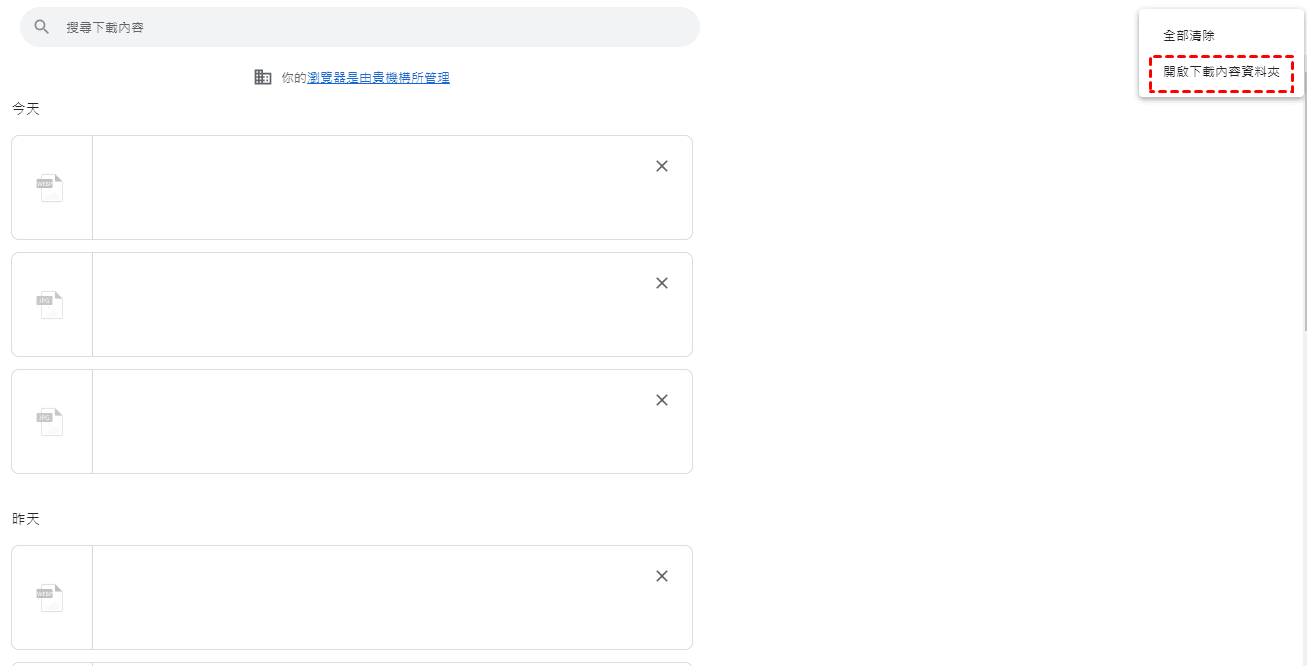This screenshot has width=1307, height=666.
Task: Click the organization building icon
Action: point(263,77)
